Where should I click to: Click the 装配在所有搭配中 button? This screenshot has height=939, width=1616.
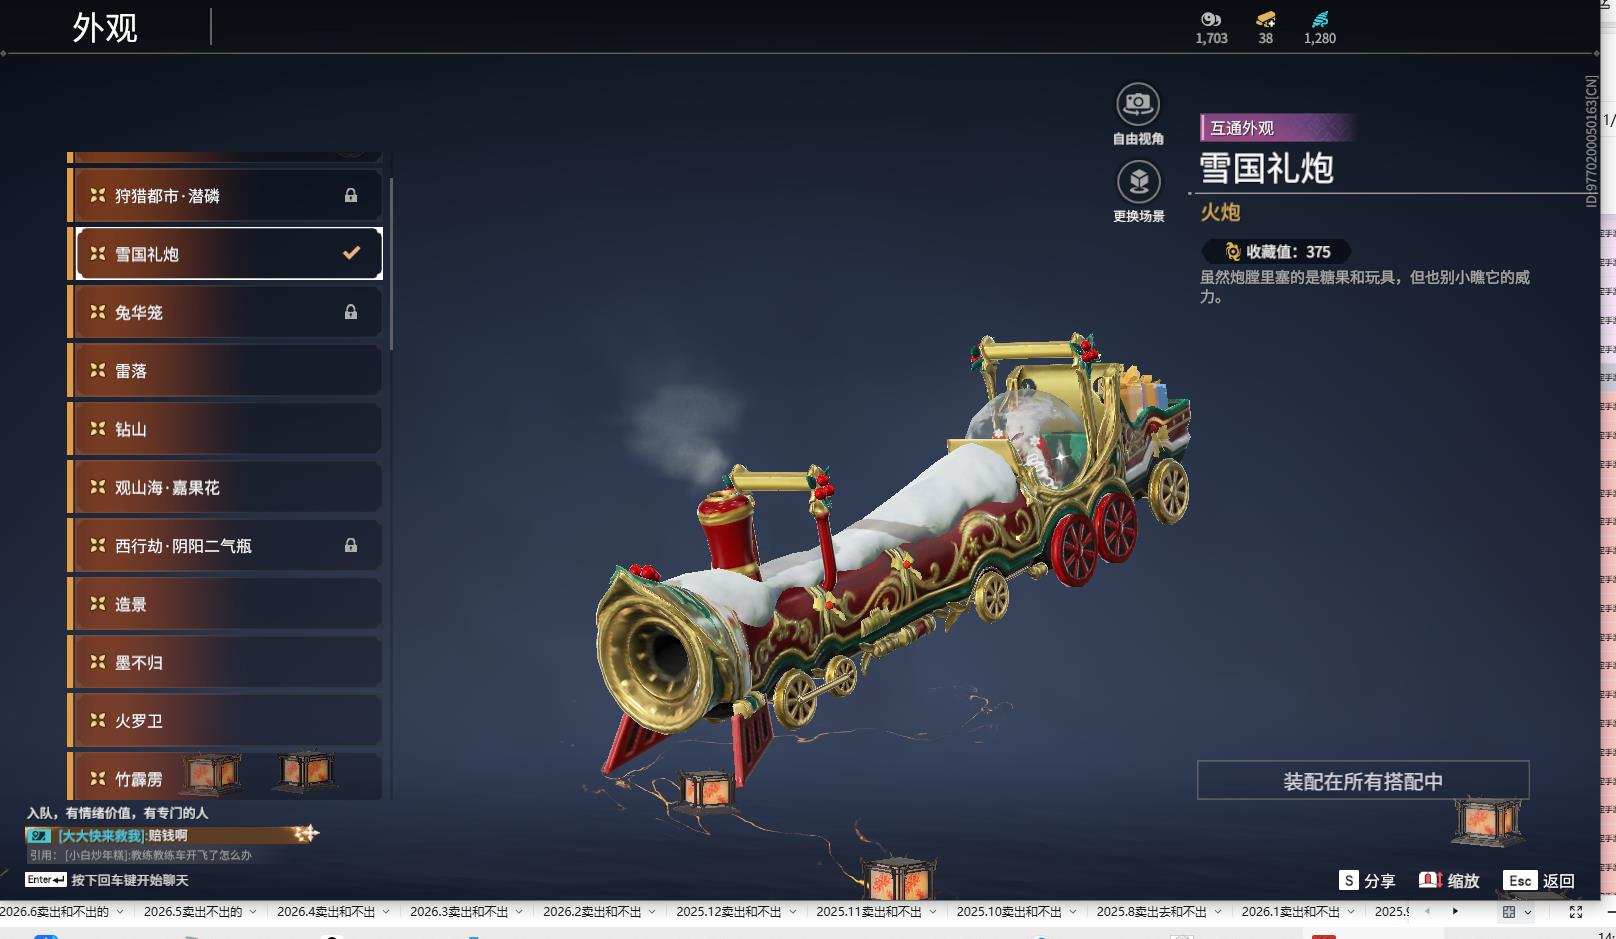point(1363,781)
